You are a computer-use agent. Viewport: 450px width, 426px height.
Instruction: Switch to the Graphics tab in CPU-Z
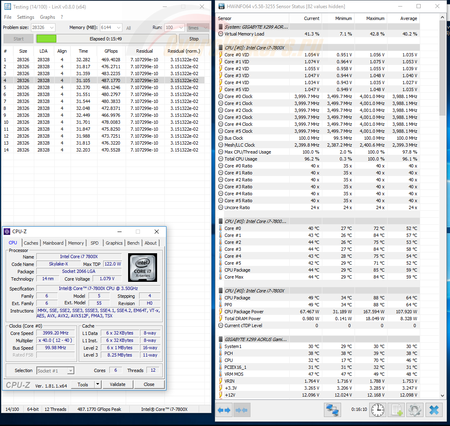pyautogui.click(x=114, y=243)
